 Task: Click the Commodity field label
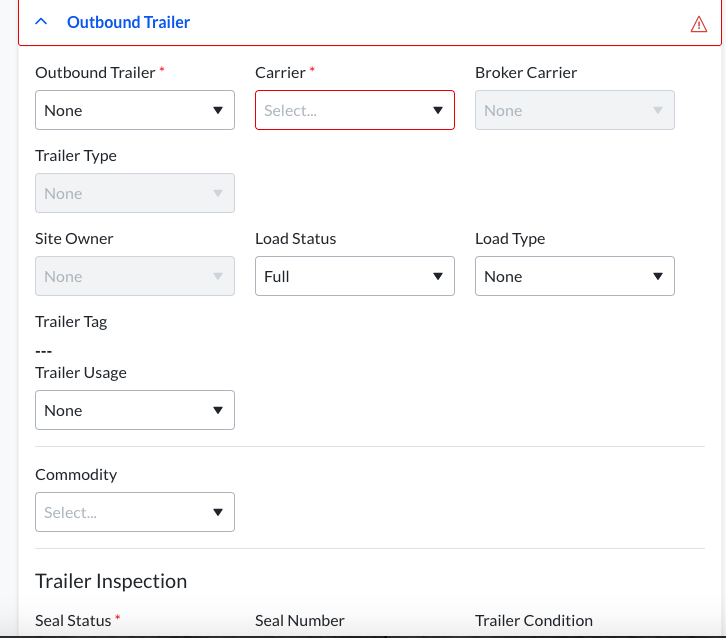[76, 474]
